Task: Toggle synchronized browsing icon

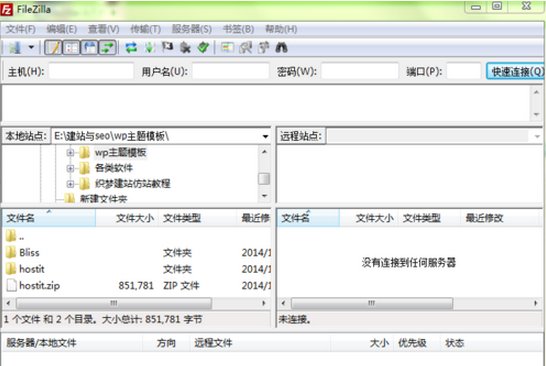Action: point(264,47)
